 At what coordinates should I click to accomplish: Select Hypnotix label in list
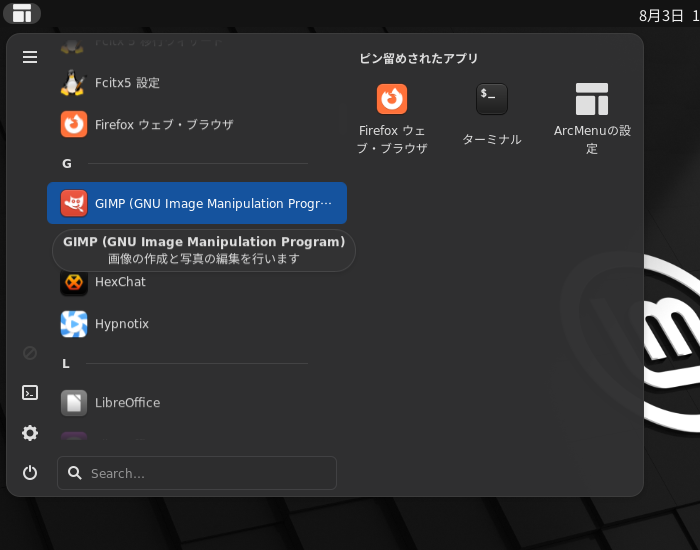[122, 324]
